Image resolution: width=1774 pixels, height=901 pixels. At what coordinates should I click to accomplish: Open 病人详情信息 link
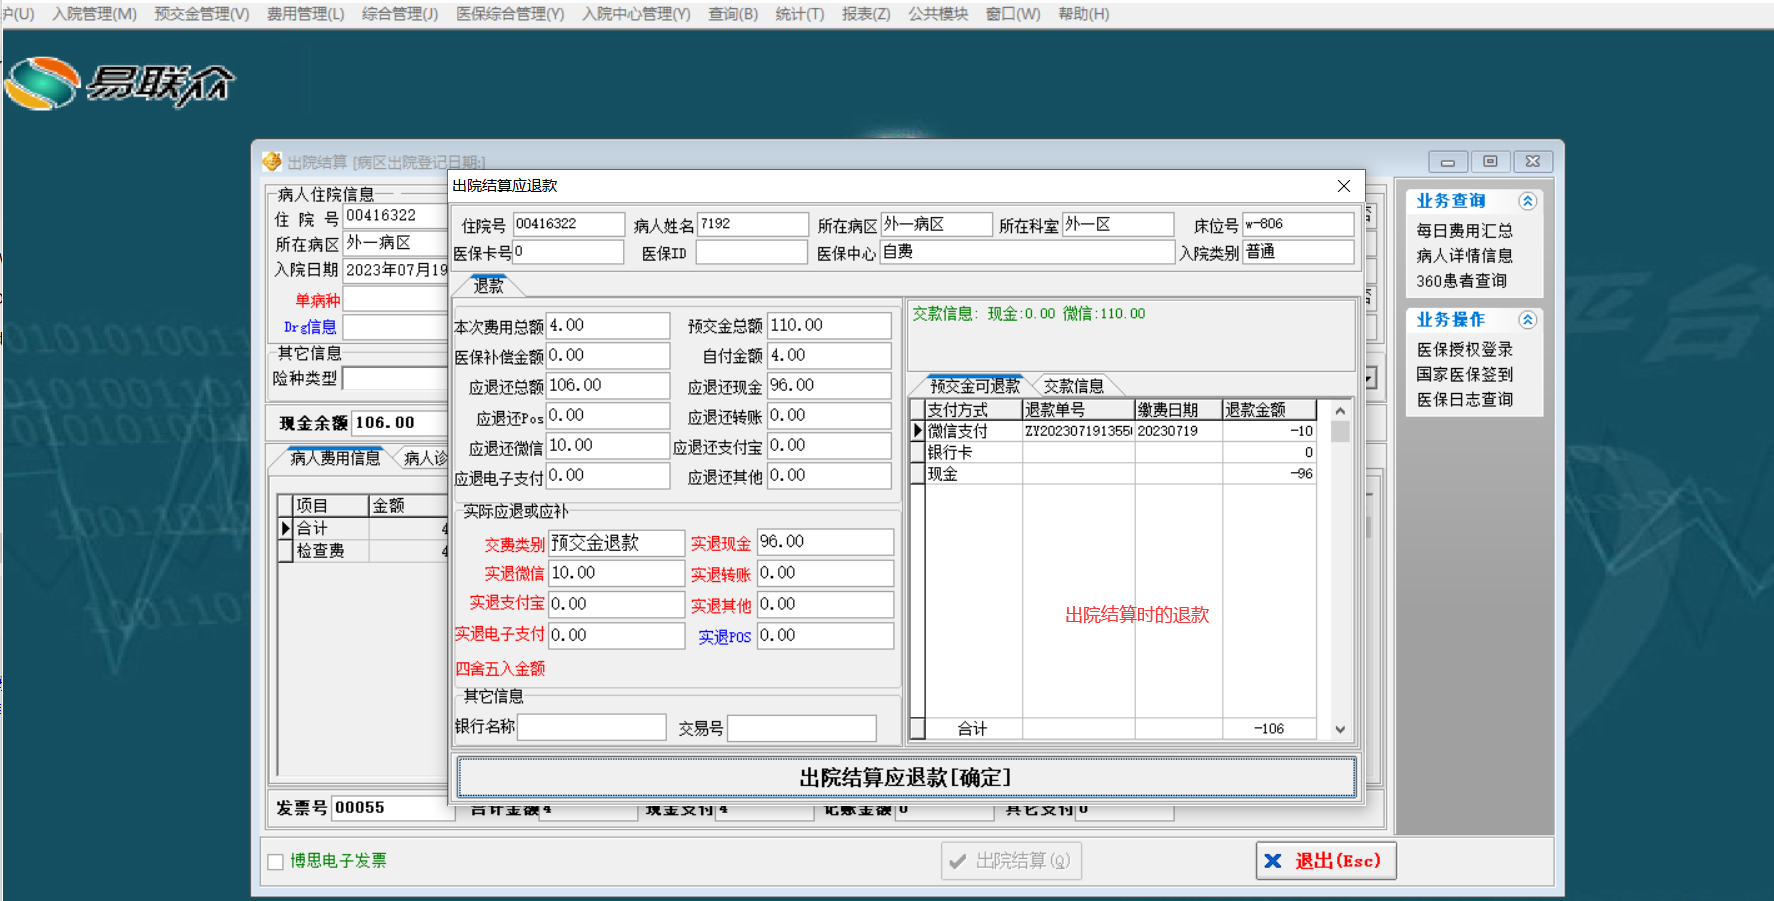[1464, 256]
